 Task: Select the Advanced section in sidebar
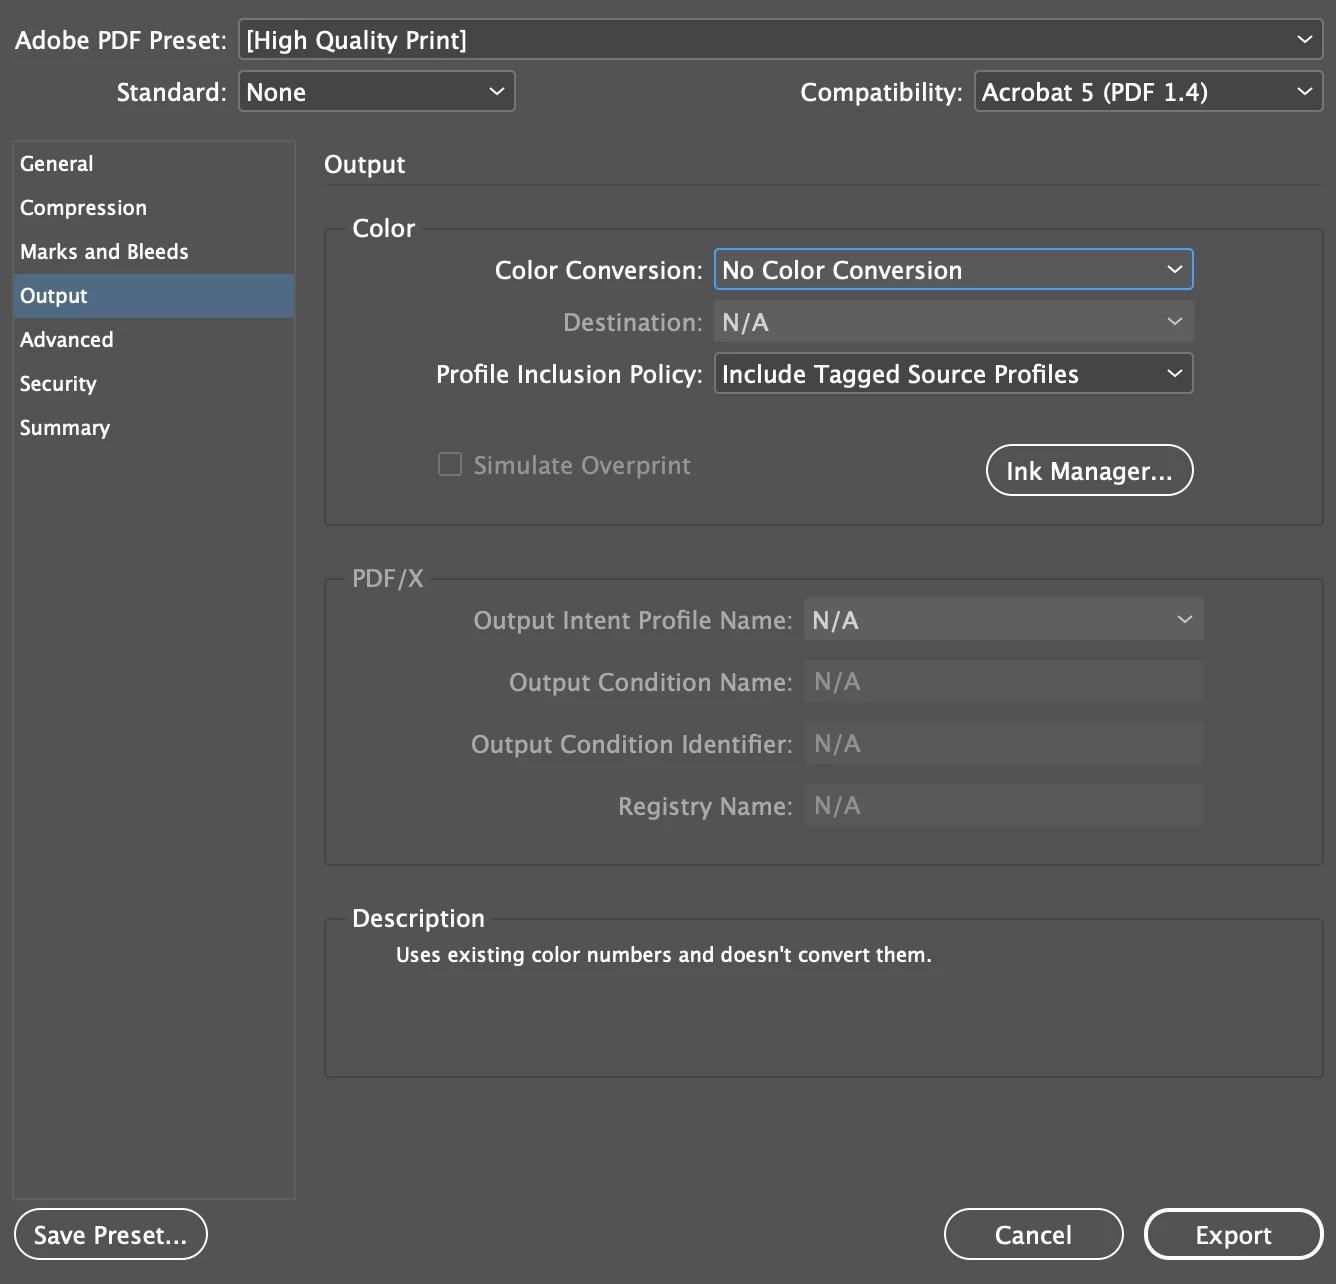[x=154, y=340]
